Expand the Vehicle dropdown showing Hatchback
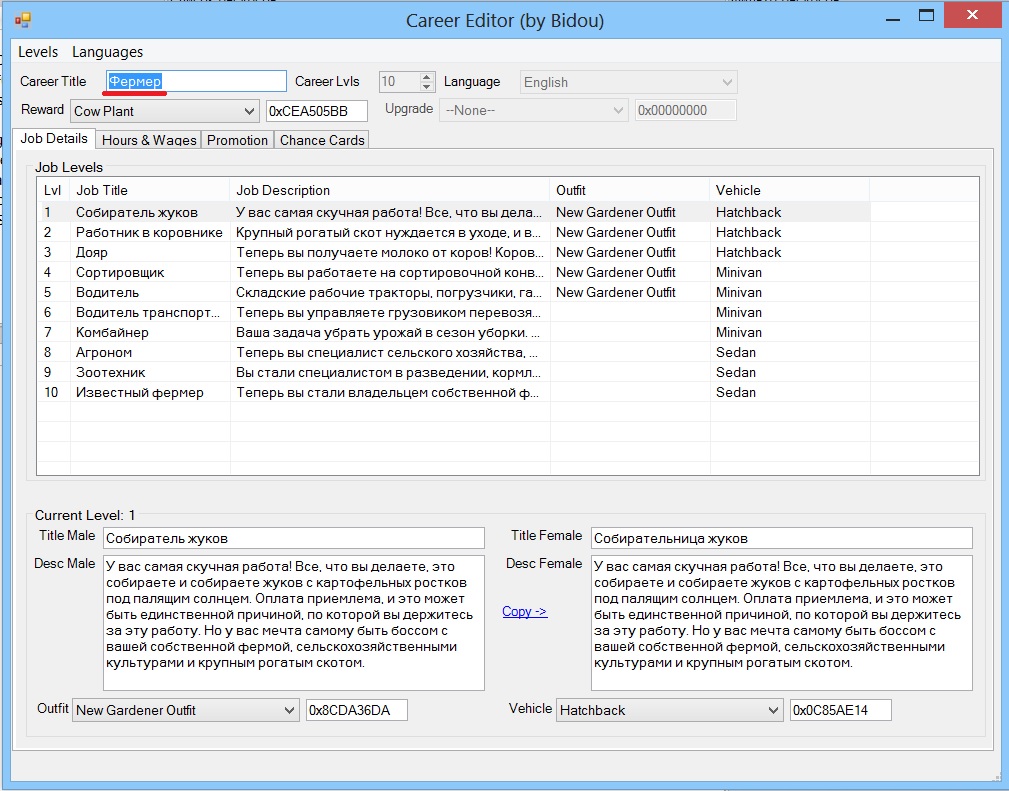The height and width of the screenshot is (791, 1009). tap(773, 710)
